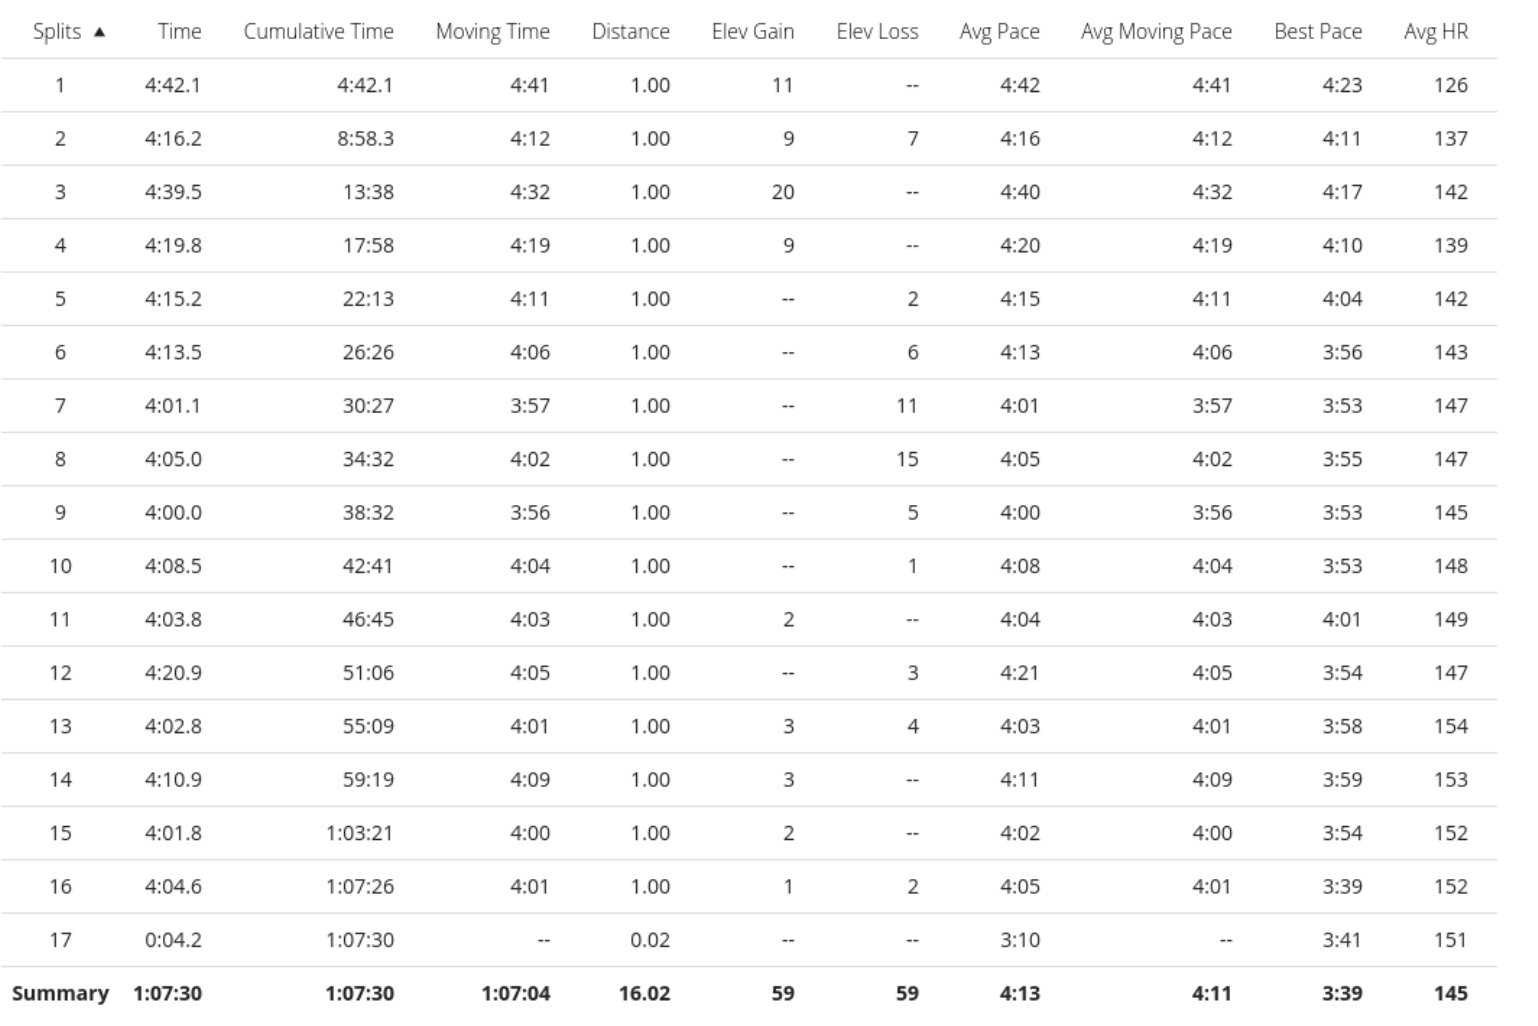Sort by Distance column header
Image resolution: width=1538 pixels, height=1026 pixels.
point(630,31)
